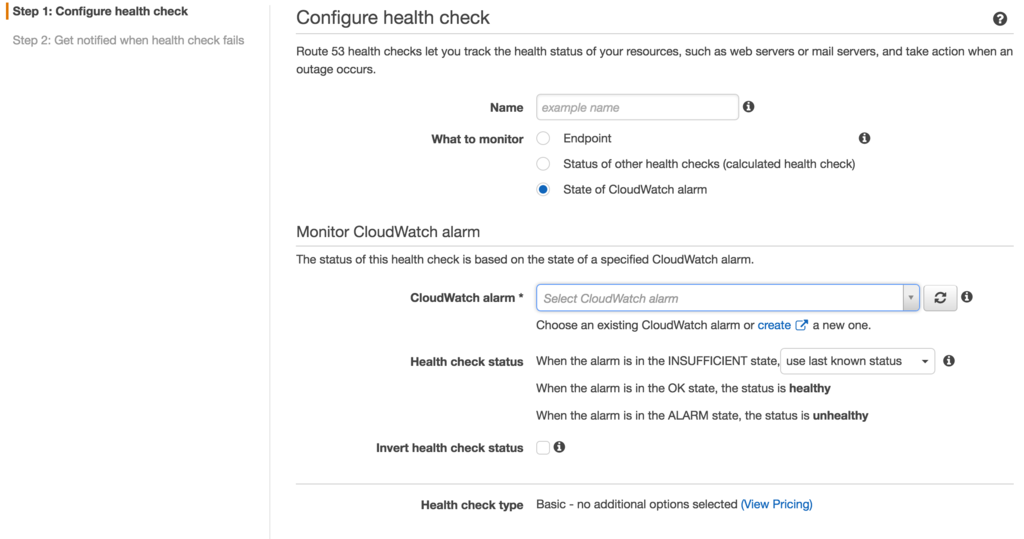1024x539 pixels.
Task: Select Status of other health checks option
Action: (543, 164)
